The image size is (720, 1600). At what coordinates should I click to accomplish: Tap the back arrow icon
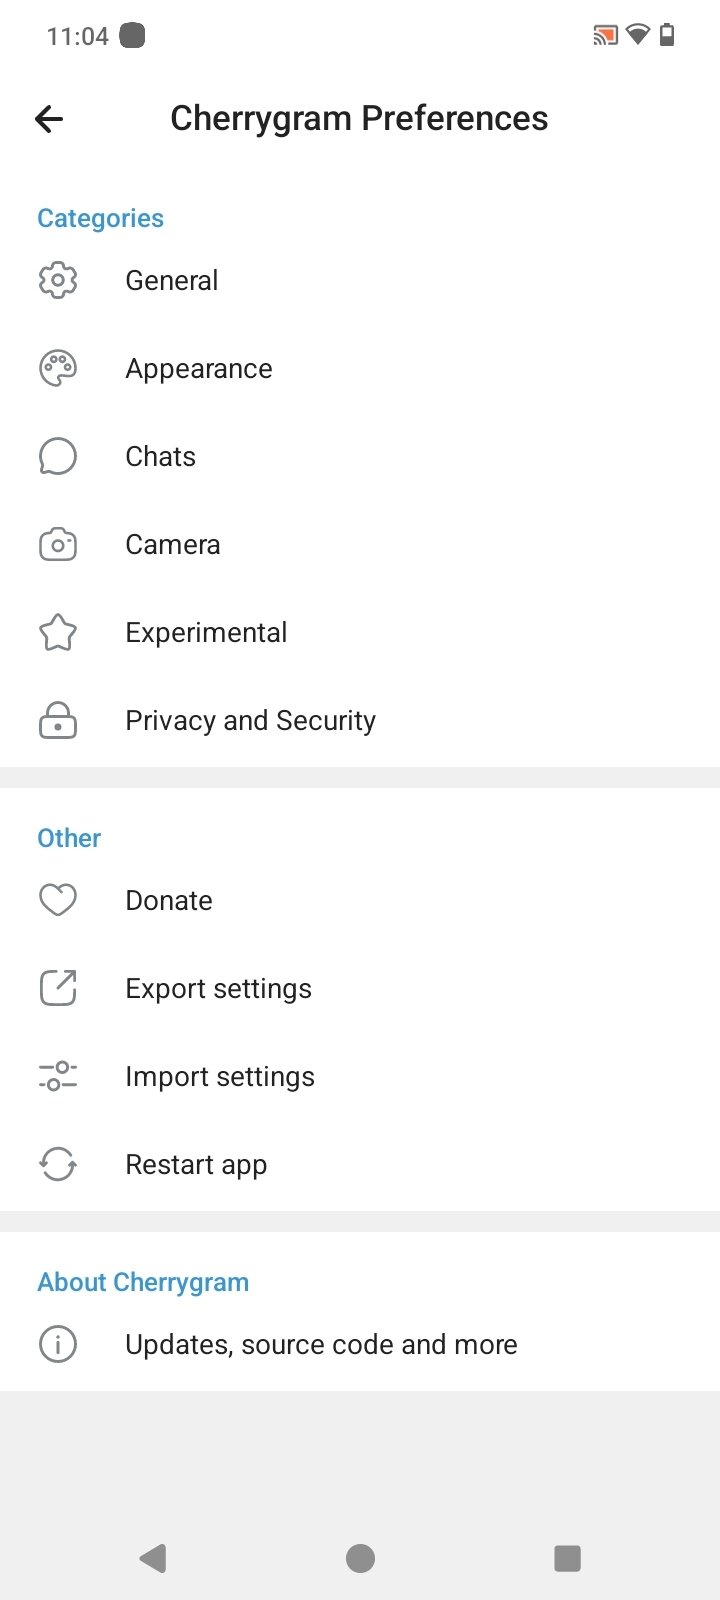tap(49, 119)
